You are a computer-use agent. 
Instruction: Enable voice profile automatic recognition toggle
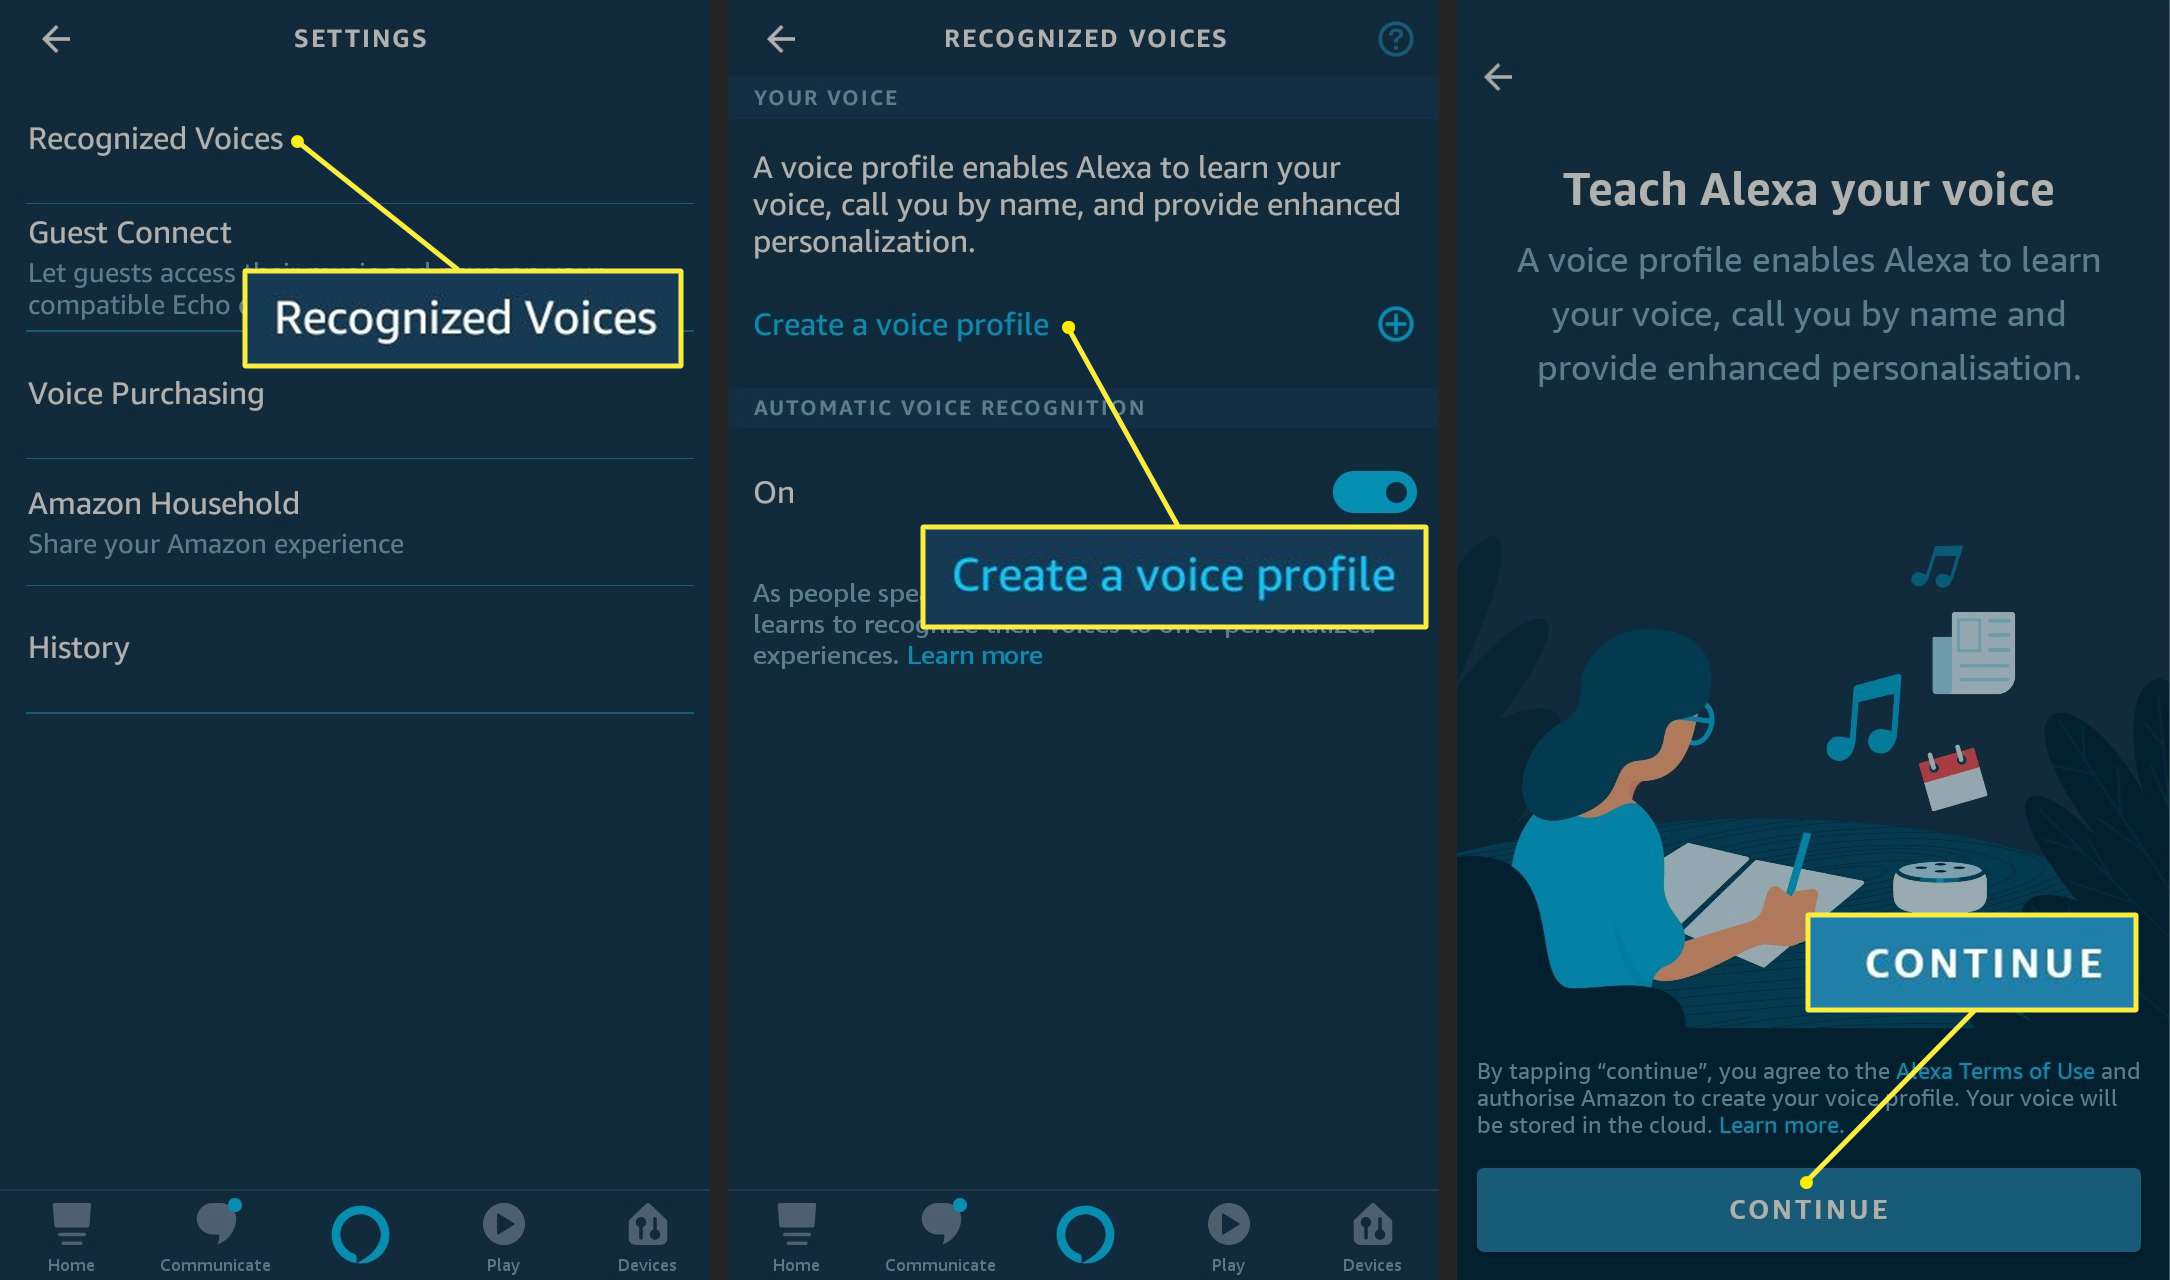click(1371, 491)
